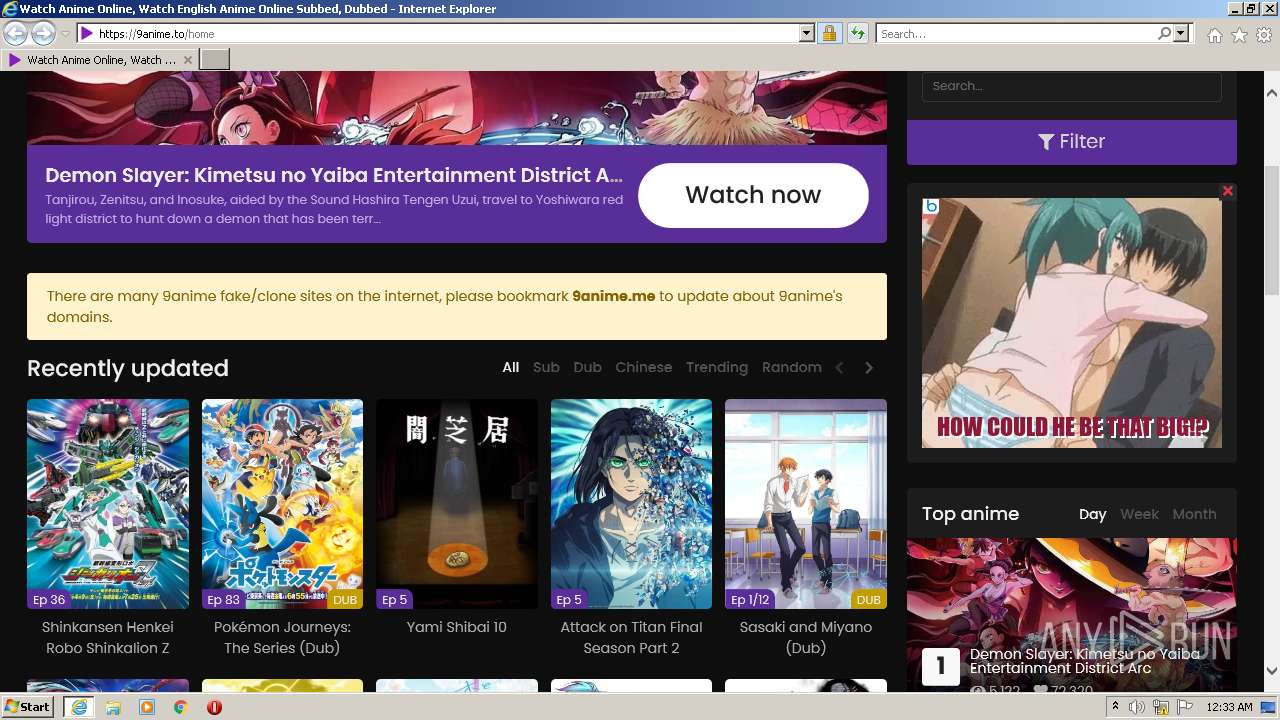Go to previous page of Recently updated

point(840,368)
